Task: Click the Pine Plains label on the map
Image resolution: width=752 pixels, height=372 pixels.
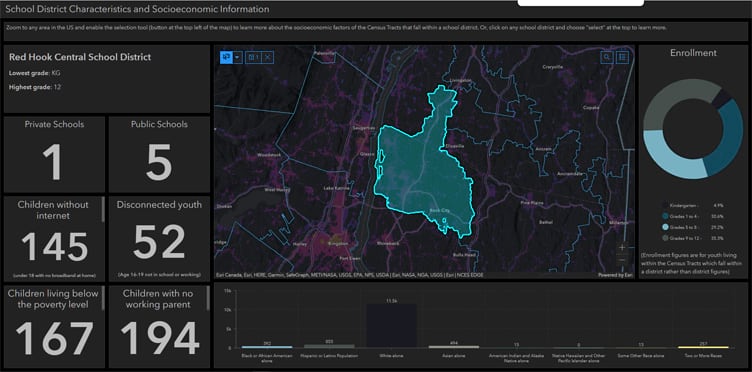Action: tap(532, 203)
